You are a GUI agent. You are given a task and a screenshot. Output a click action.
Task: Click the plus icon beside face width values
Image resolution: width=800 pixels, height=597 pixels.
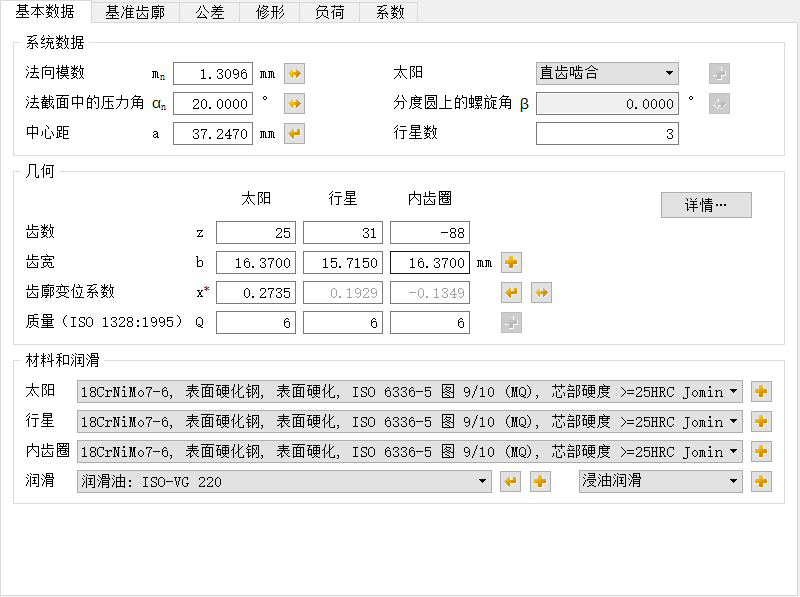click(x=514, y=262)
